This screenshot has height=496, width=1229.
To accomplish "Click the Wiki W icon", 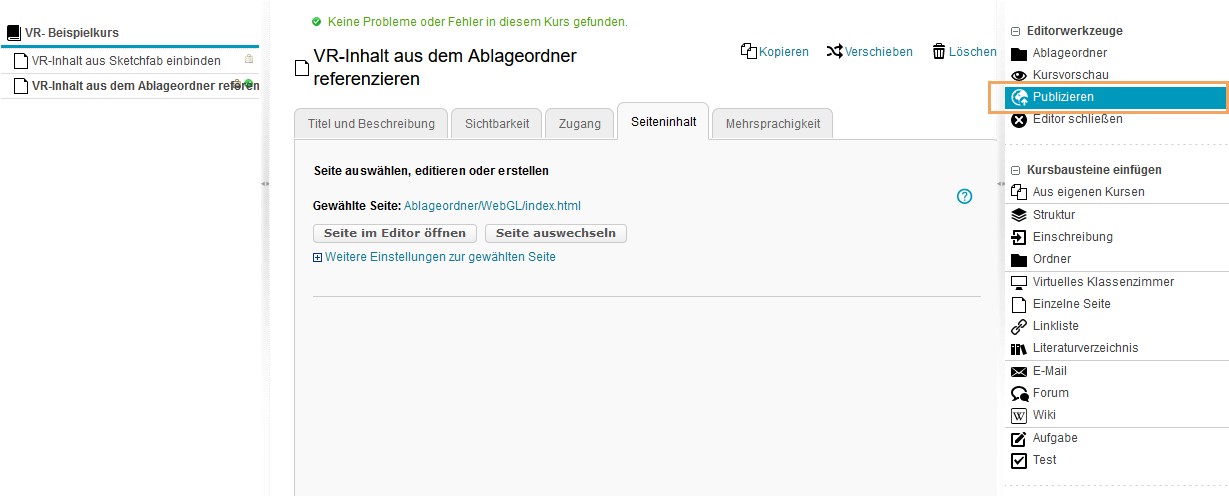I will point(1019,416).
